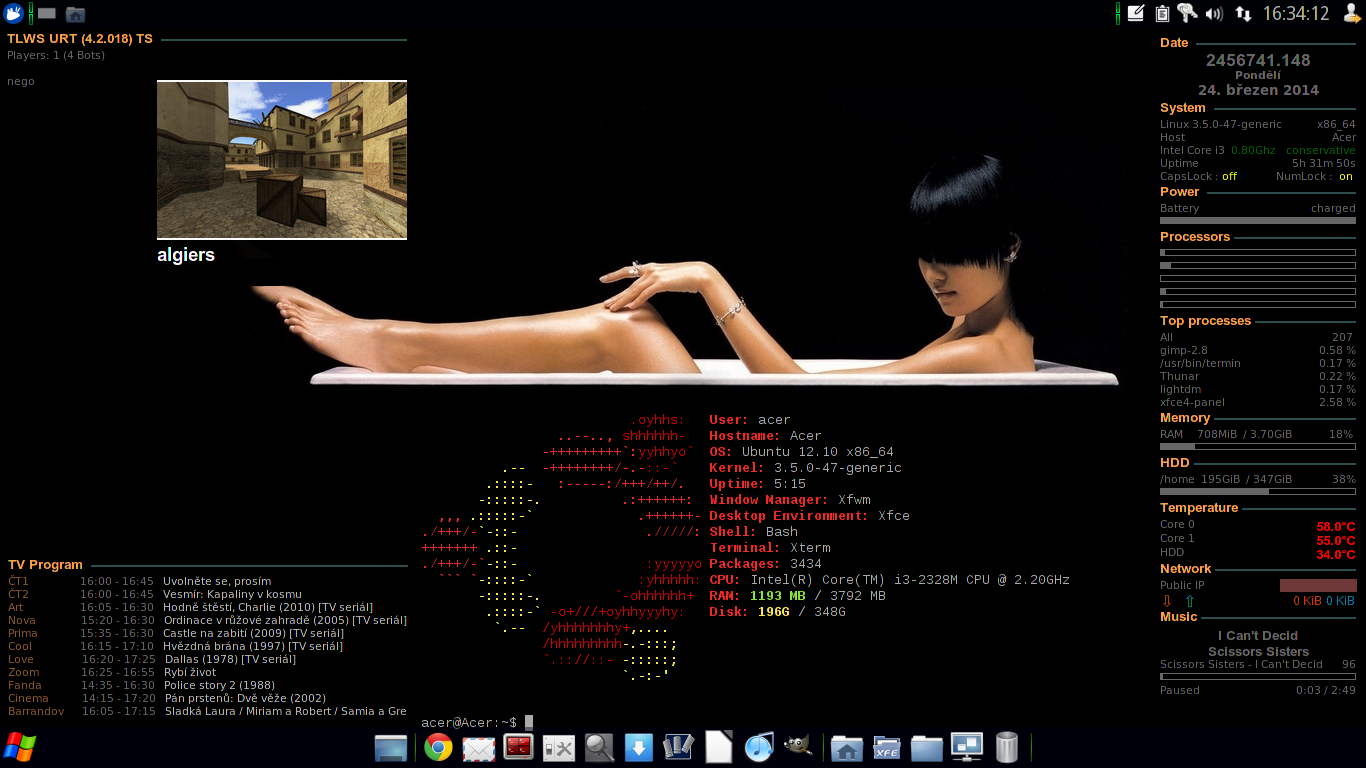Screen dimensions: 1366x768
Task: Click 'Linux 3.5.0-47-generic' system line
Action: [x=1221, y=125]
